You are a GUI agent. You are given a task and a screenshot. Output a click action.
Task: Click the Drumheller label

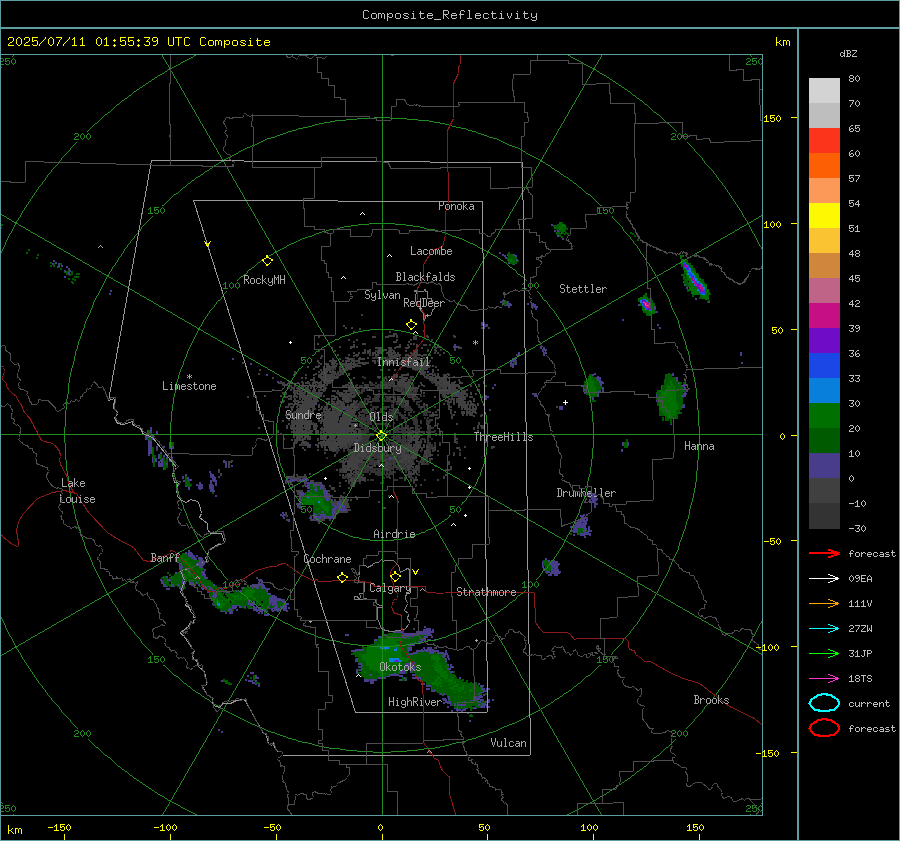tap(586, 493)
